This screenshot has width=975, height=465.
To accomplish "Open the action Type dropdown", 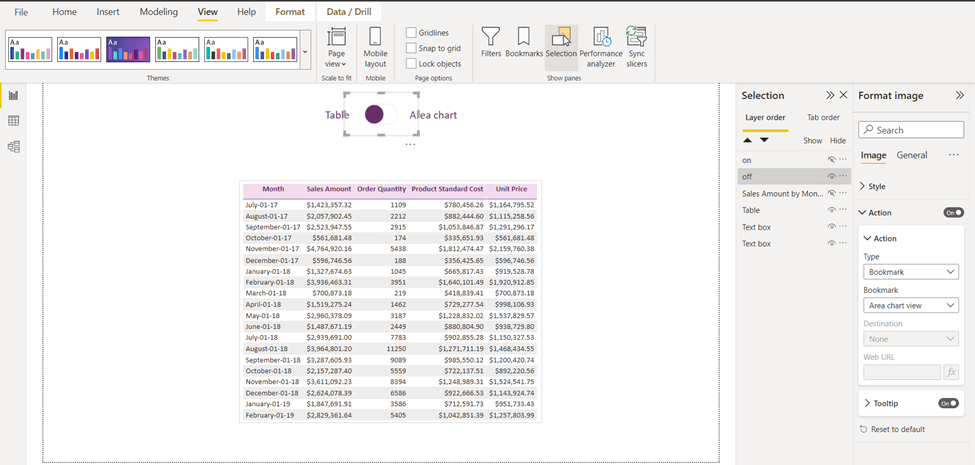I will click(910, 272).
